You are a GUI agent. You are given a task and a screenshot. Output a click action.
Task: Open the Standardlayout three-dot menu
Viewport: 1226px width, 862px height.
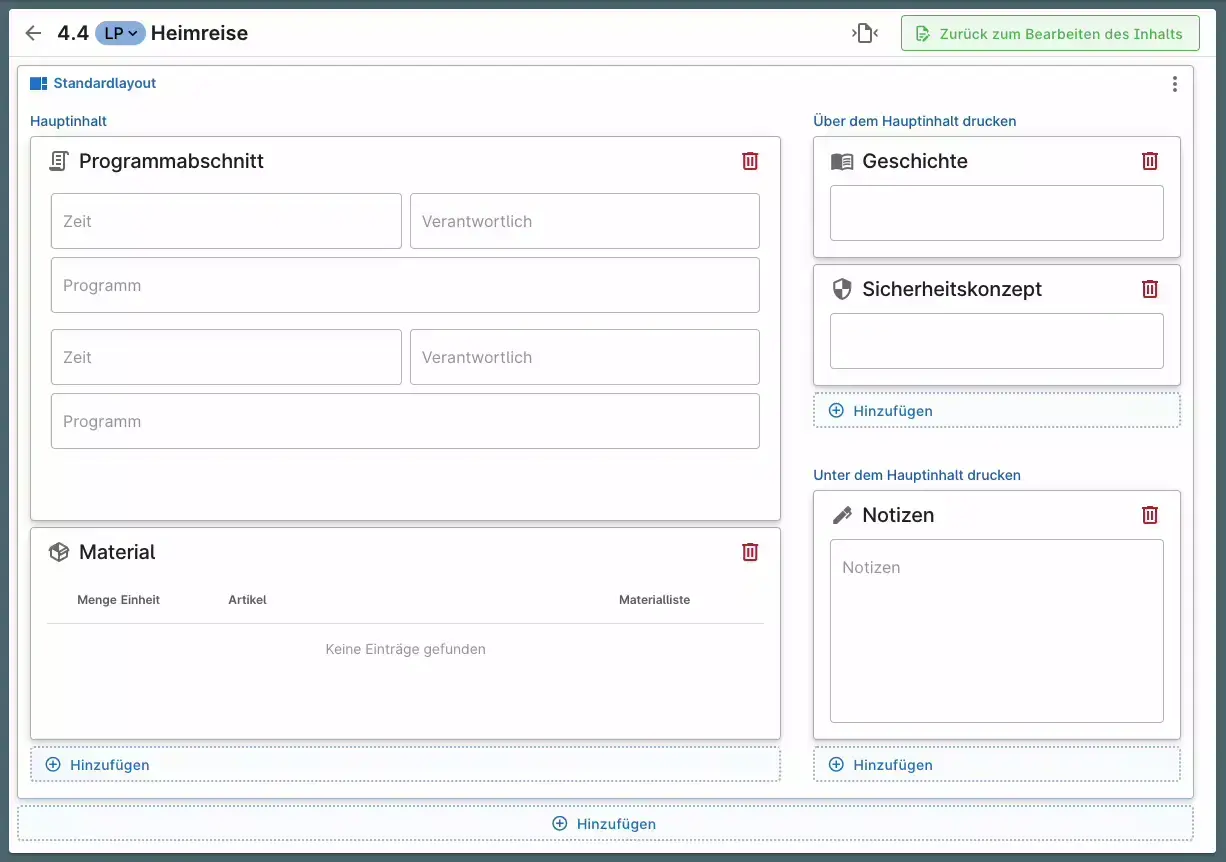pyautogui.click(x=1174, y=84)
